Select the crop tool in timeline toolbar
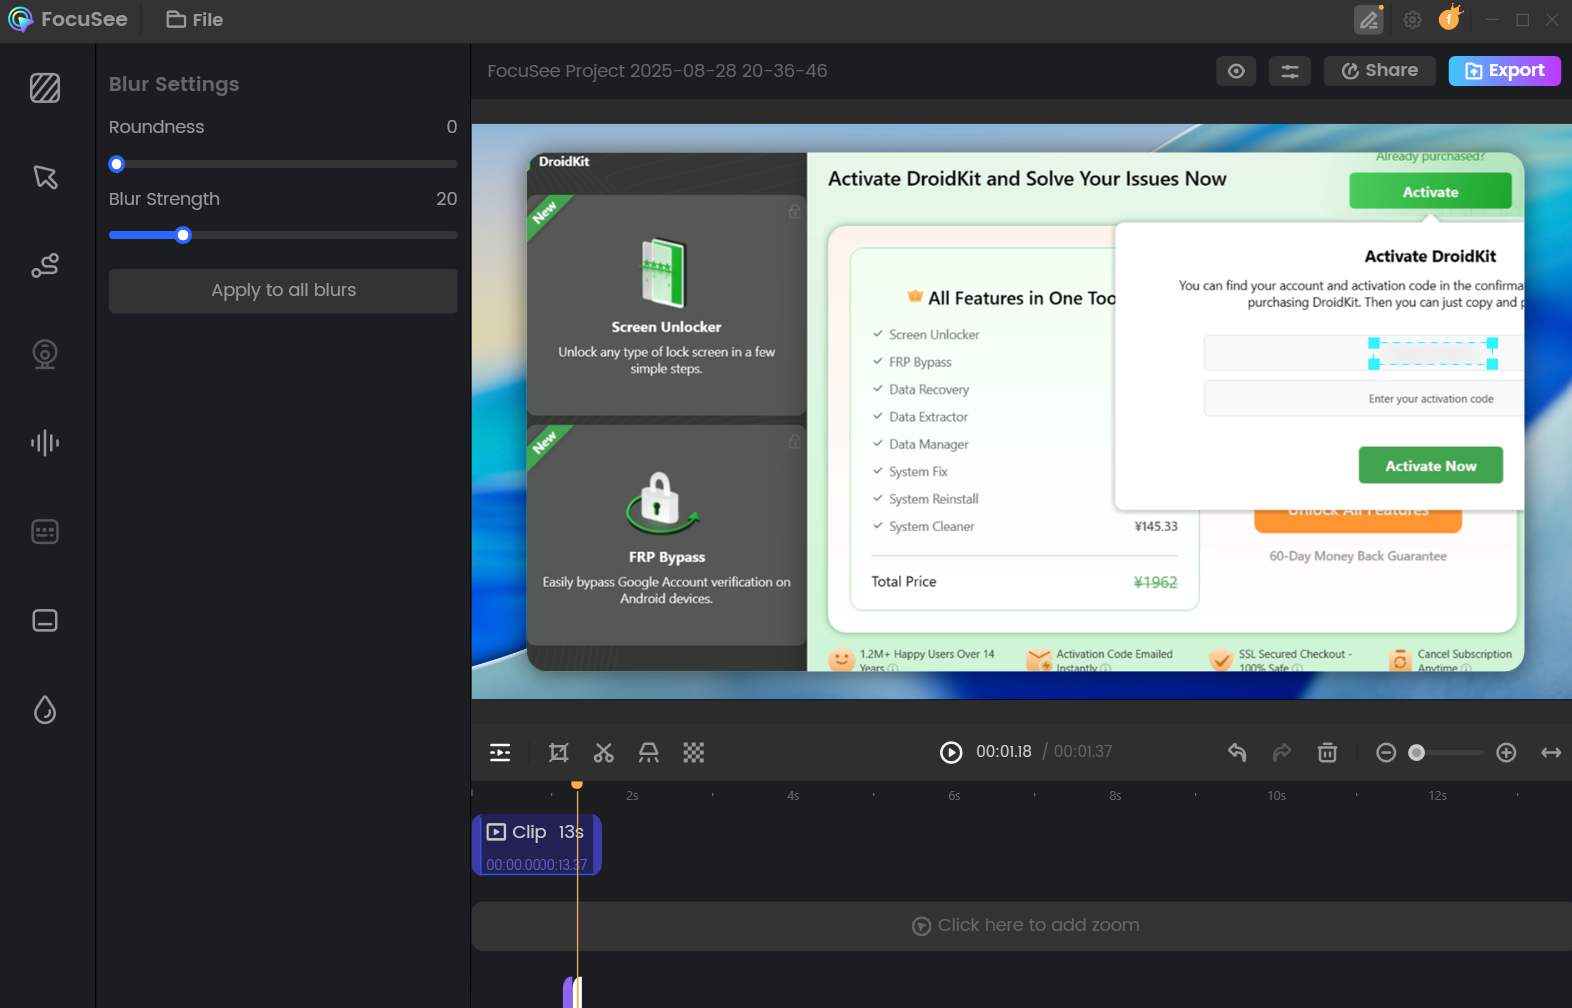The width and height of the screenshot is (1572, 1008). [x=559, y=752]
